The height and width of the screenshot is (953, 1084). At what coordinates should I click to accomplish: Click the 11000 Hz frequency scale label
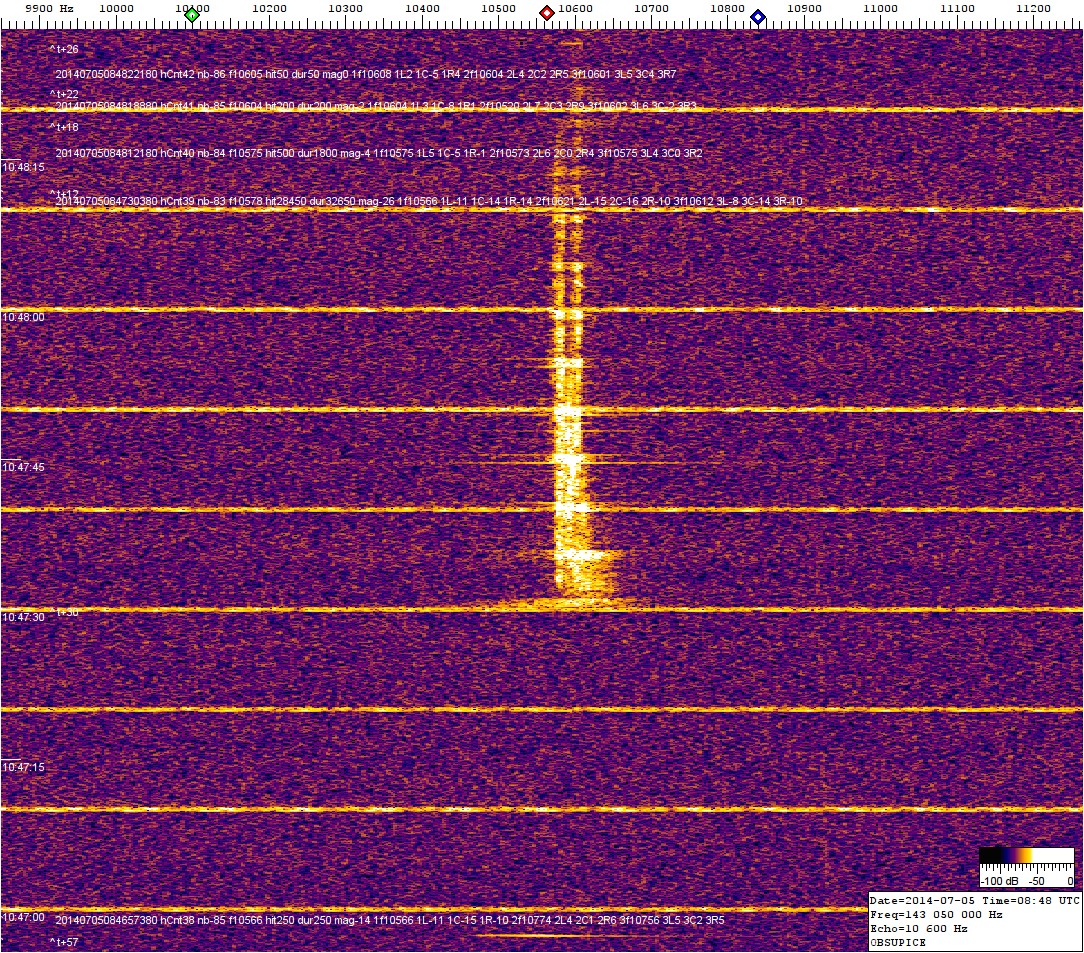(880, 9)
